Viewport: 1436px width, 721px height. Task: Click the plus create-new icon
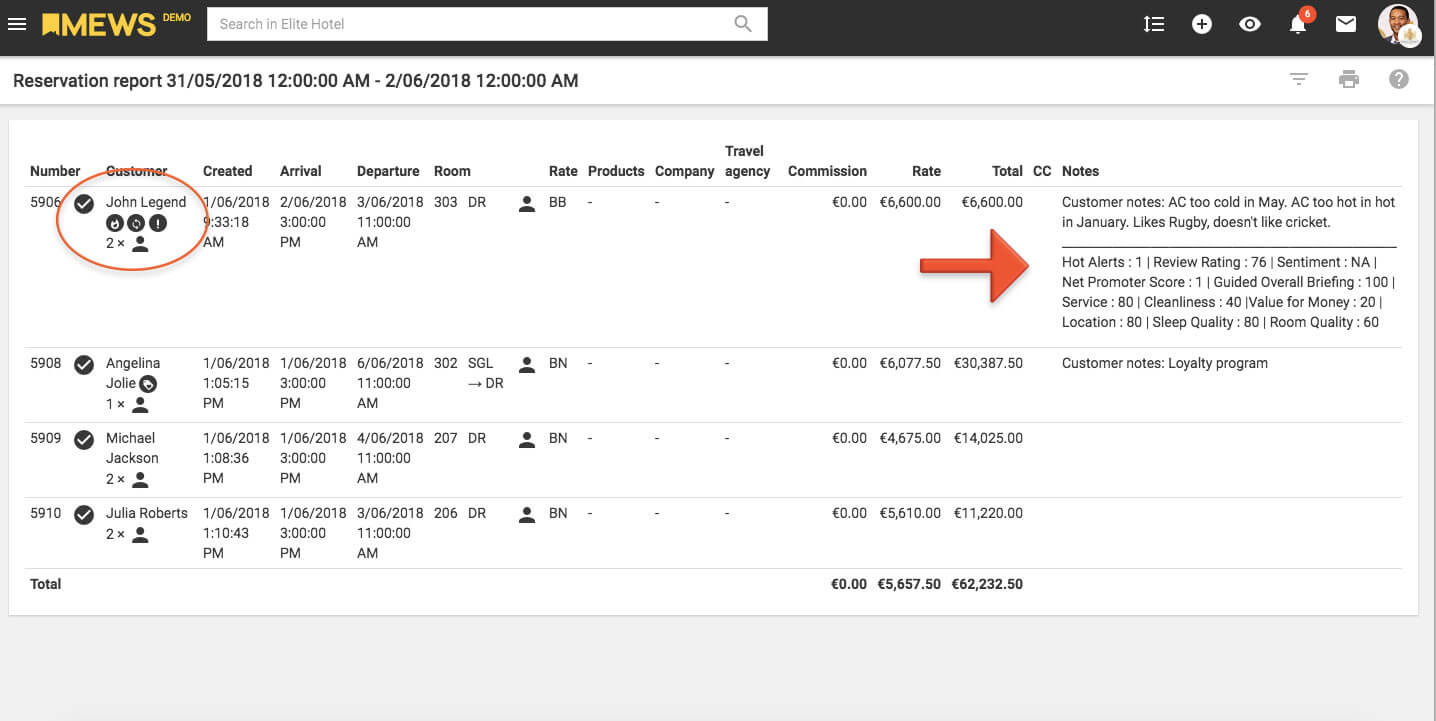[1202, 24]
